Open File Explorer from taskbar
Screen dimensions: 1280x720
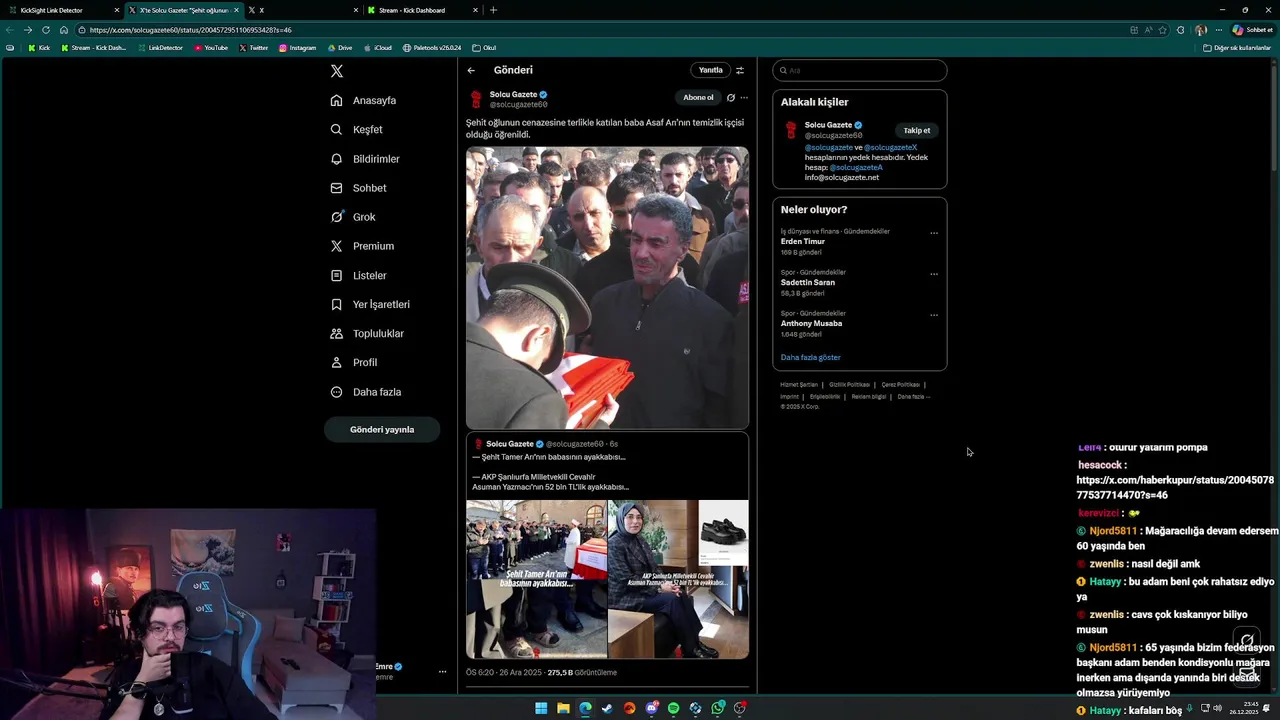(x=563, y=708)
